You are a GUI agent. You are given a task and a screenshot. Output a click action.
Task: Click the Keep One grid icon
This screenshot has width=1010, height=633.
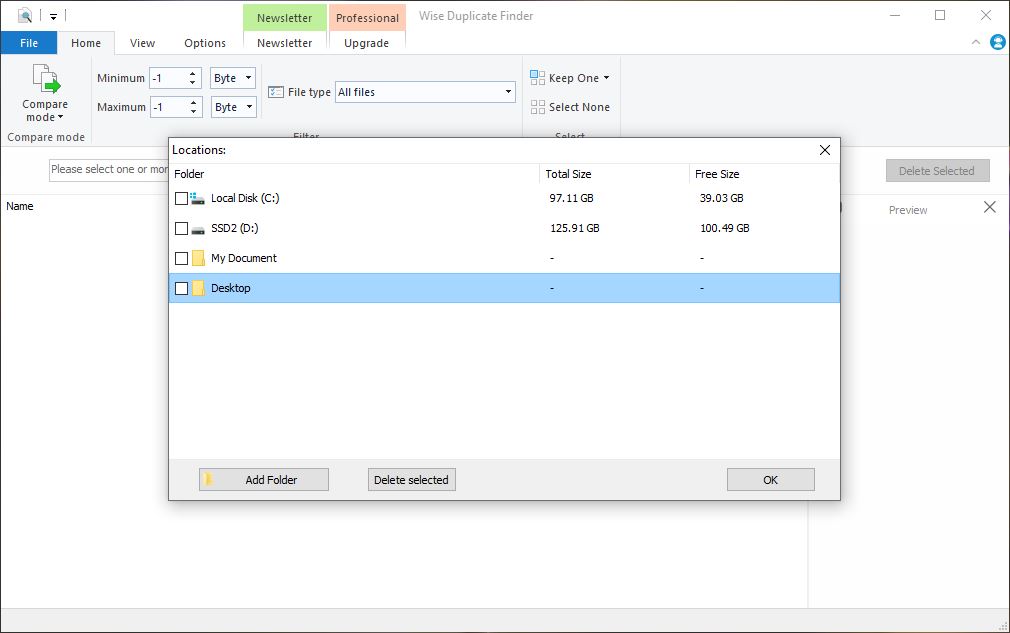pyautogui.click(x=537, y=78)
